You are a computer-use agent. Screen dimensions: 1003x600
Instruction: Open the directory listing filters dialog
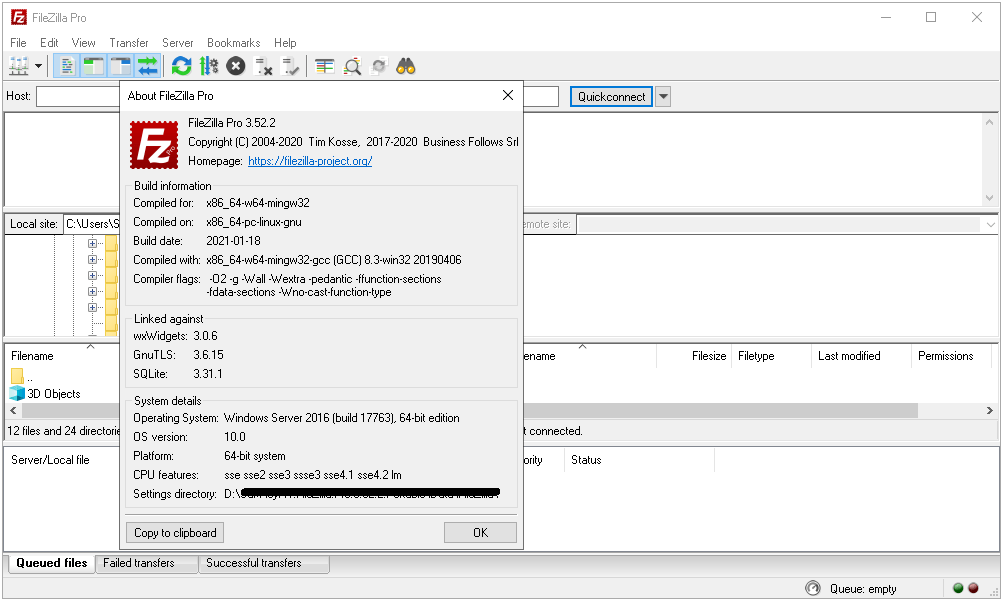(x=324, y=66)
